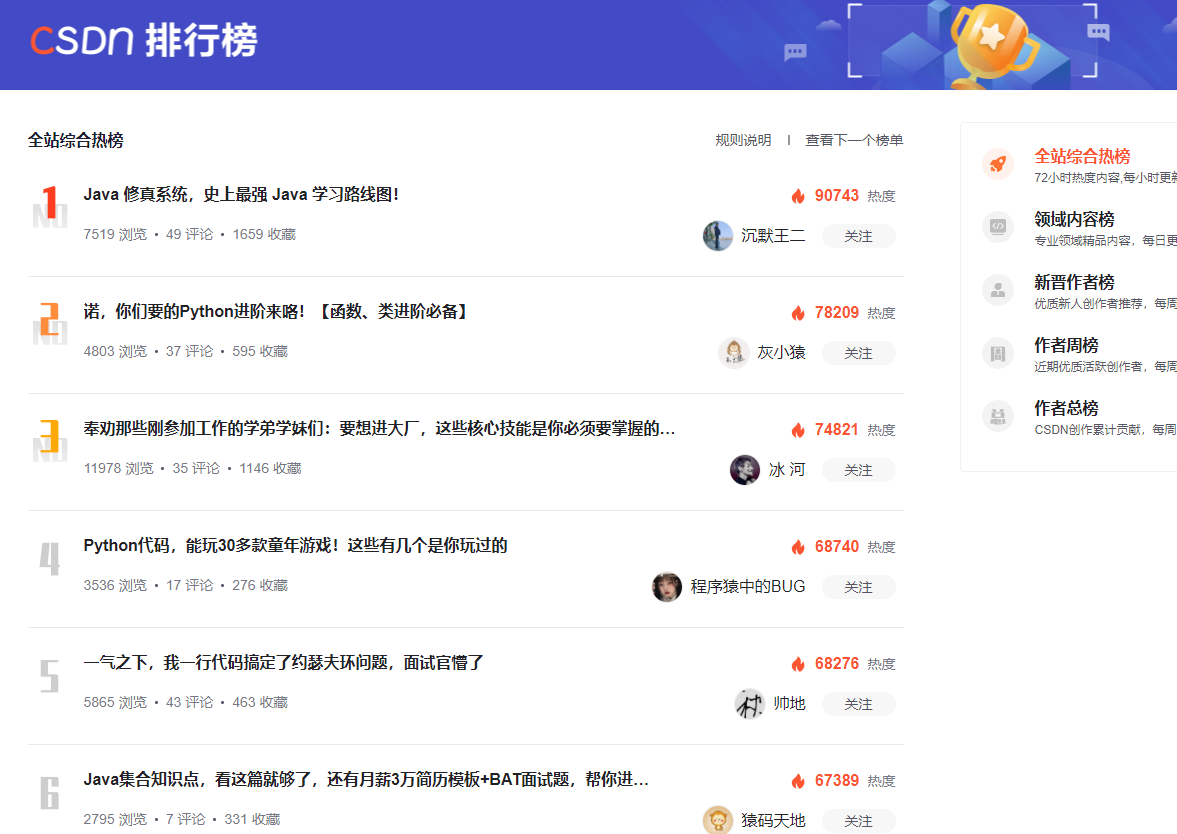Switch to the 新晋作者榜 tab
The height and width of the screenshot is (834, 1177).
[x=1074, y=282]
